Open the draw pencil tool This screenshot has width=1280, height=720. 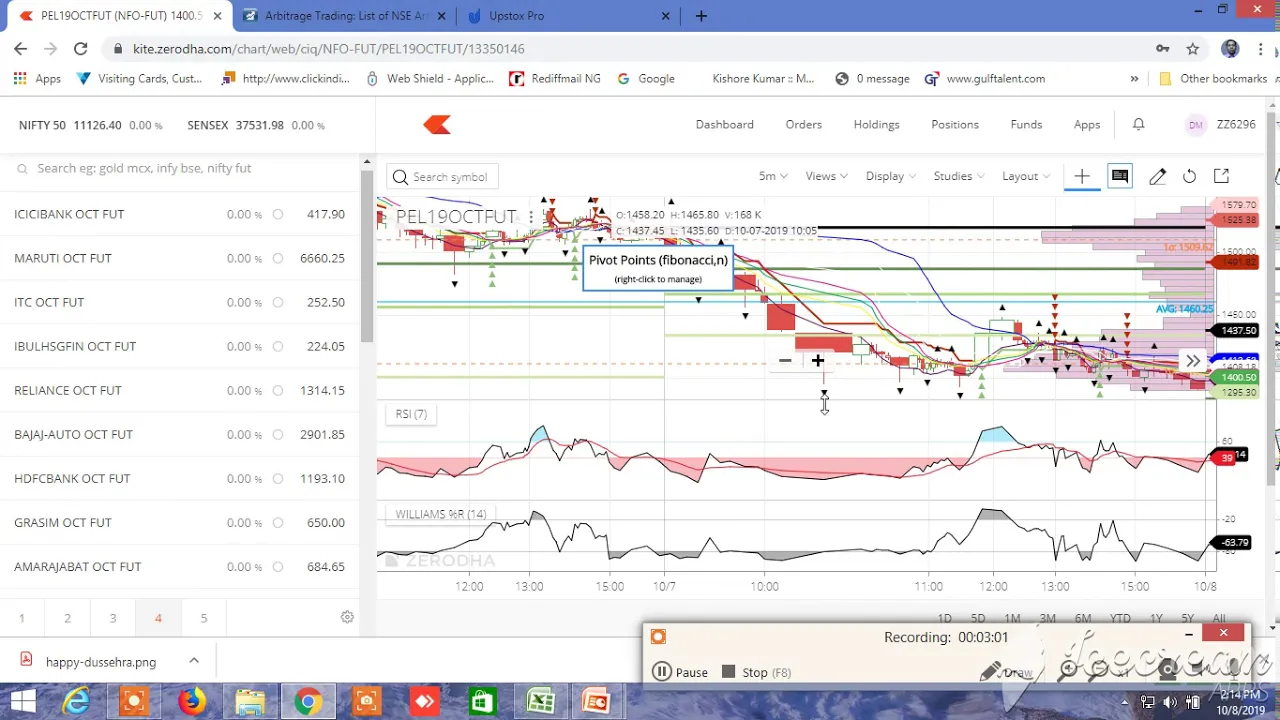tap(1157, 176)
